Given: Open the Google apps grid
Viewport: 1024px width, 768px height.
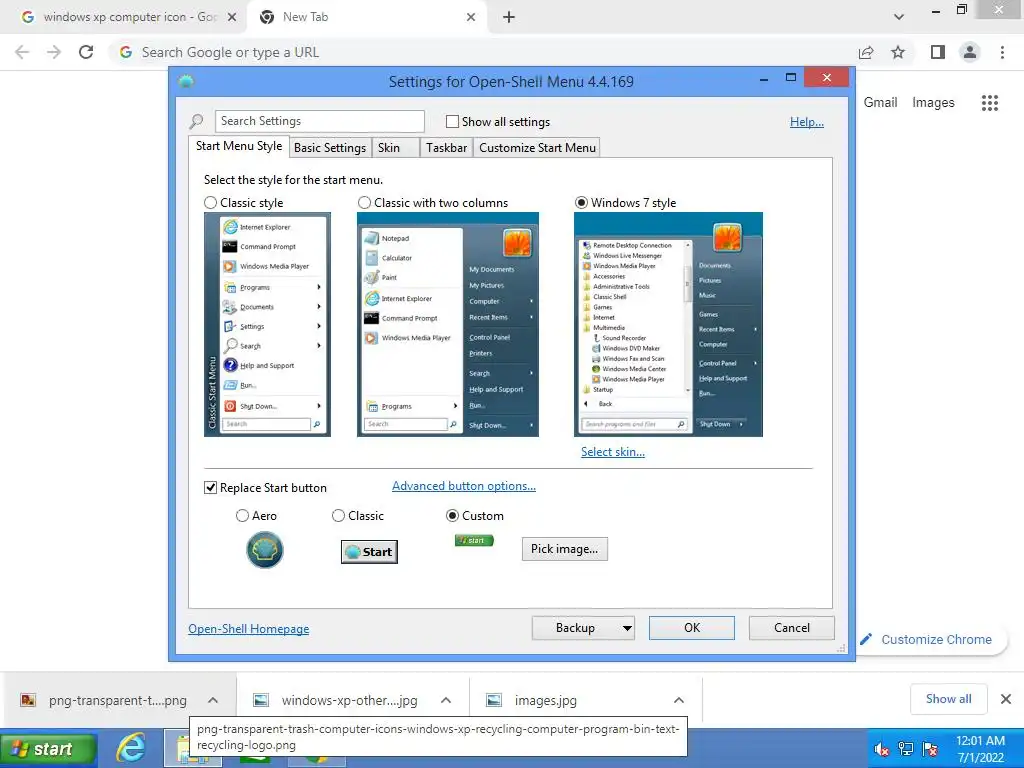Looking at the screenshot, I should click(x=990, y=103).
